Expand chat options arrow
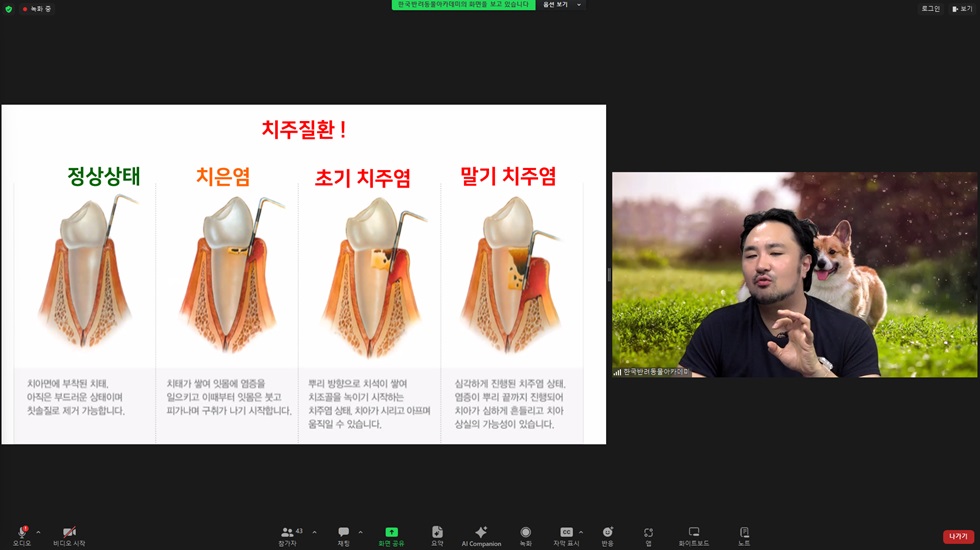Image resolution: width=980 pixels, height=550 pixels. point(361,532)
